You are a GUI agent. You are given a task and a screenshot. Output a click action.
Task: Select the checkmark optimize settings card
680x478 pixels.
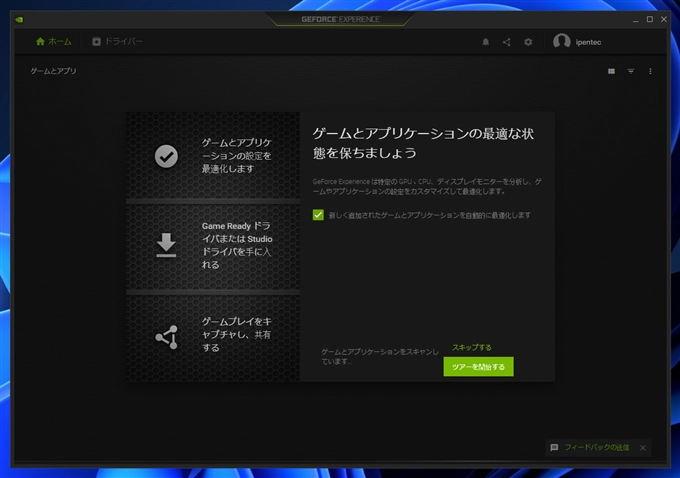[x=213, y=156]
